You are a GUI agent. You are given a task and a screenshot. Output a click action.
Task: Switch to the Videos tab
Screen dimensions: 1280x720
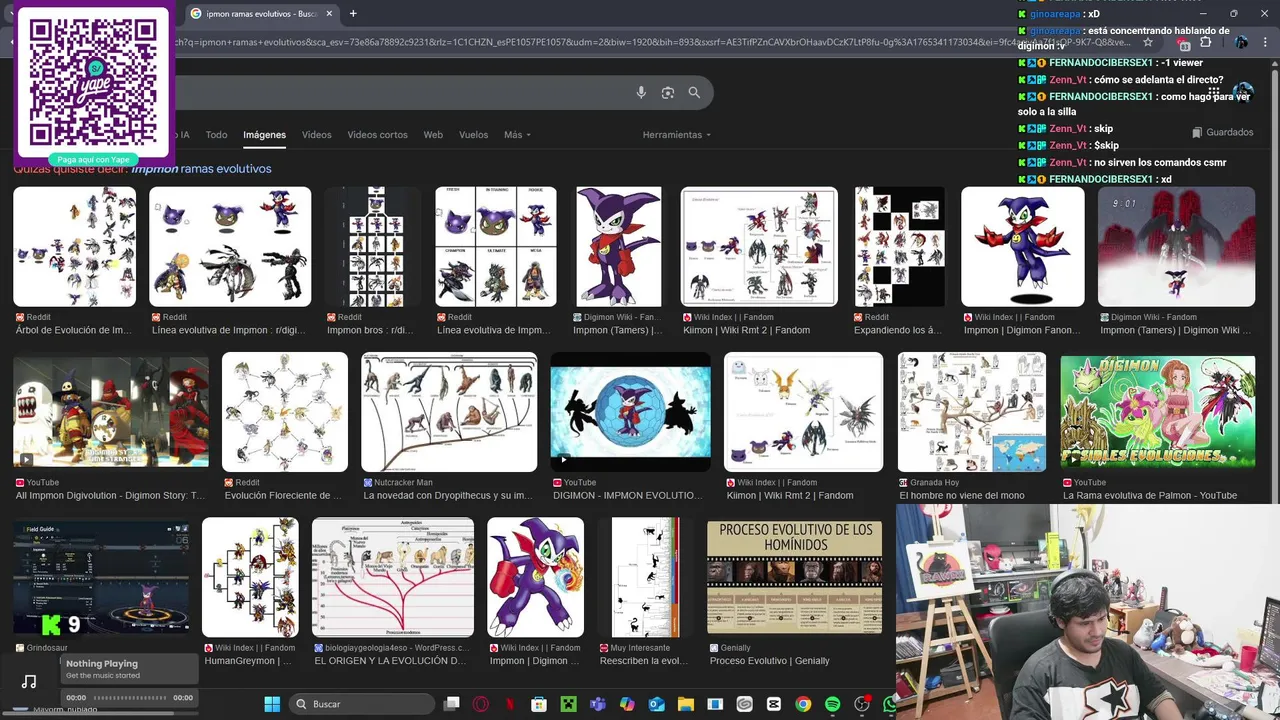coord(317,135)
